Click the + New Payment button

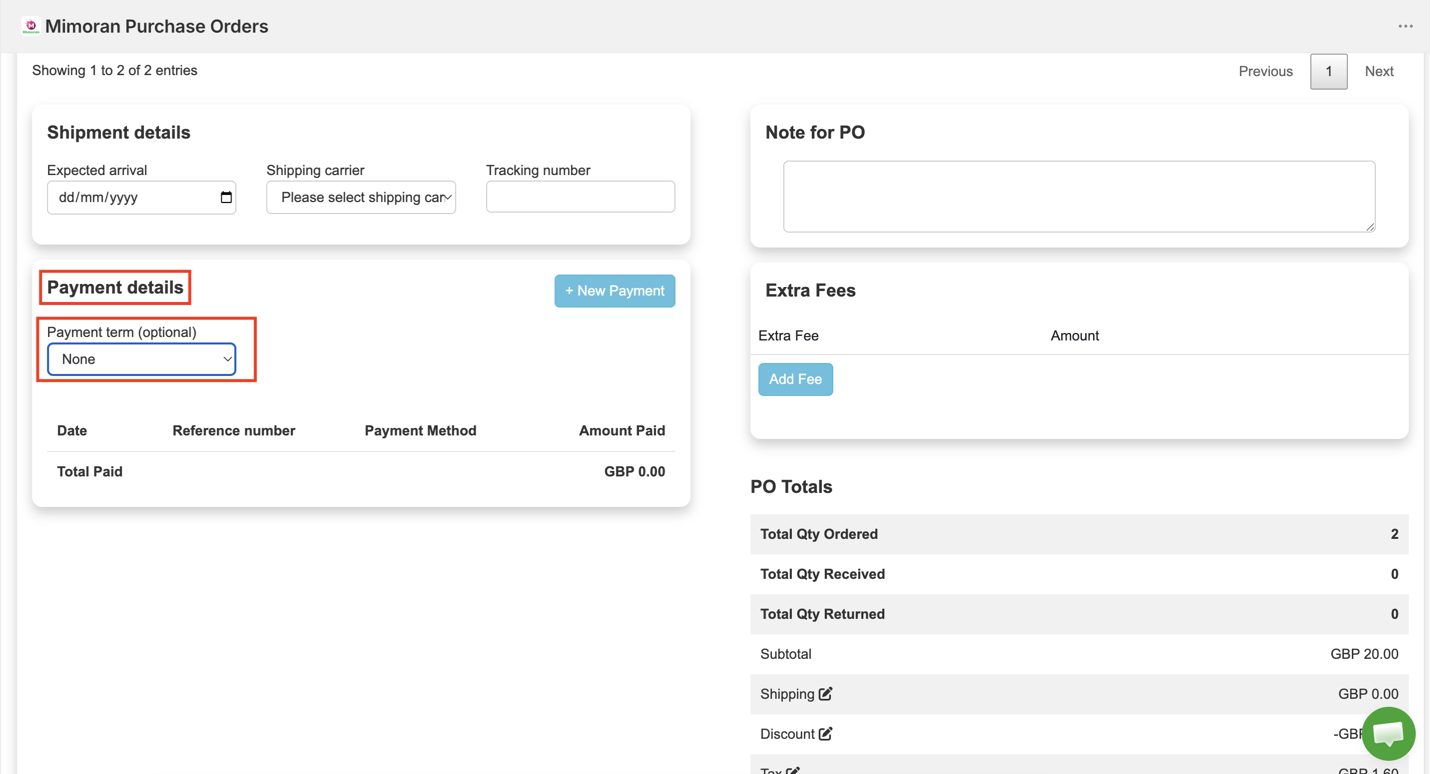pyautogui.click(x=615, y=291)
